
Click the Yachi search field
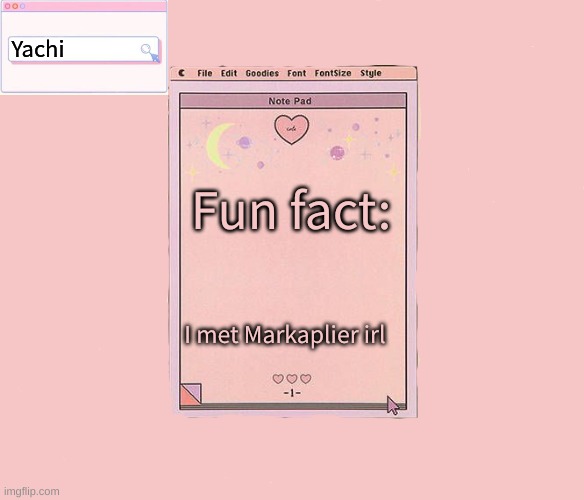84,49
